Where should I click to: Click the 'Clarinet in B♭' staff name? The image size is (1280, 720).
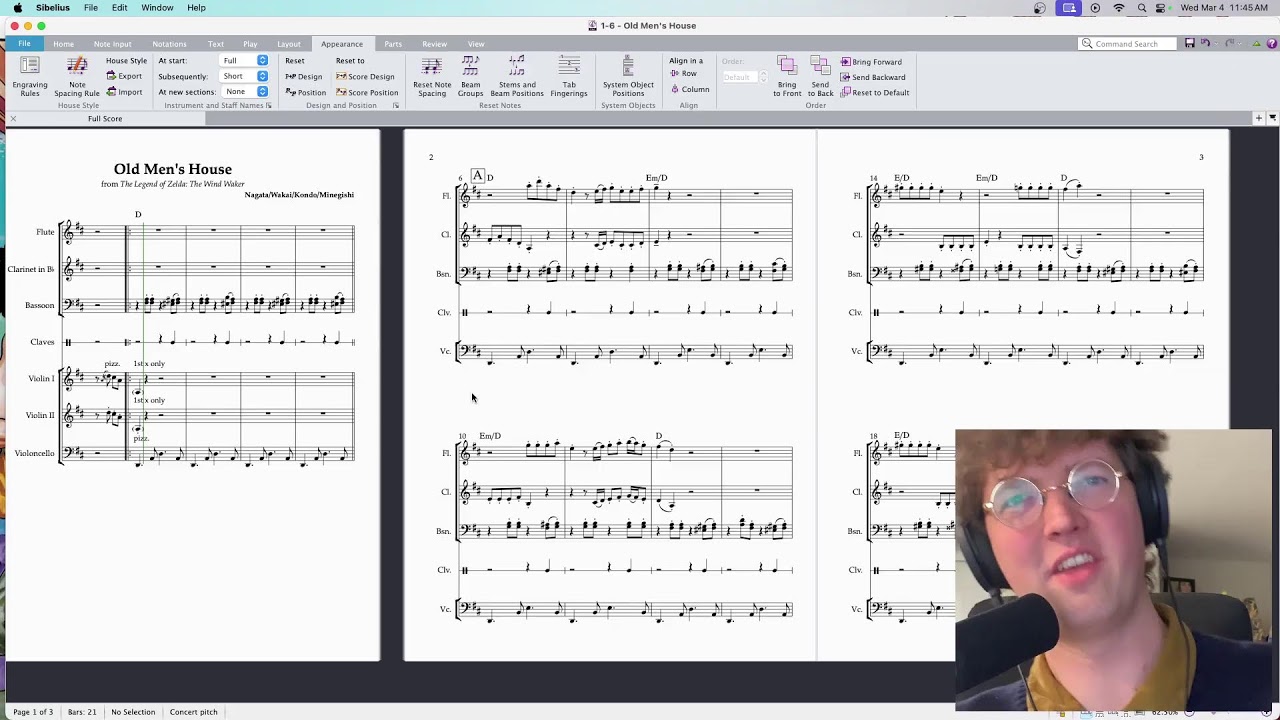point(31,269)
